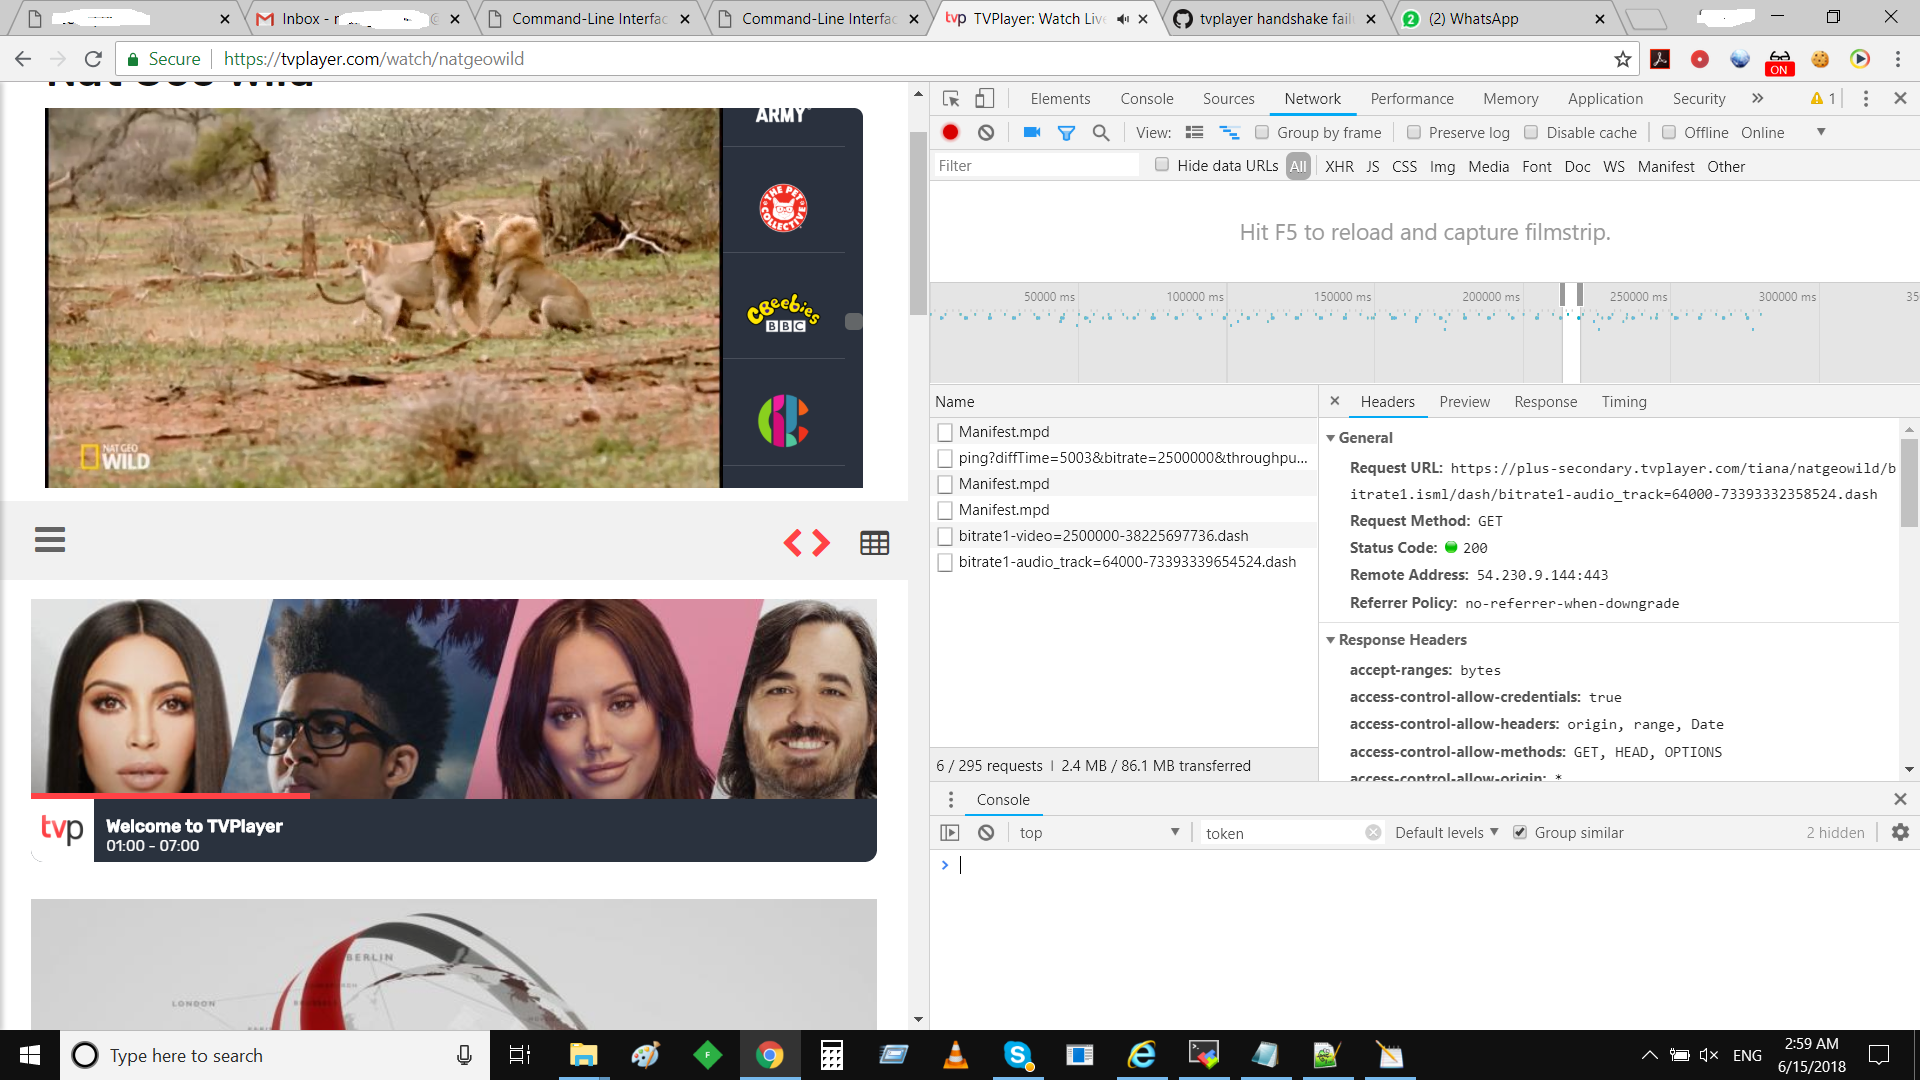
Task: Reload the TVPlayer page
Action: pos(93,59)
